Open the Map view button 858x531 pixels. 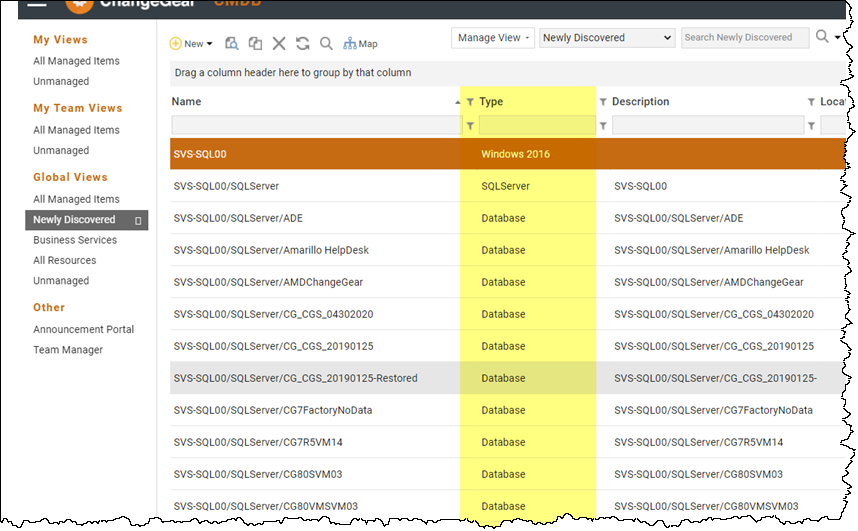coord(360,44)
